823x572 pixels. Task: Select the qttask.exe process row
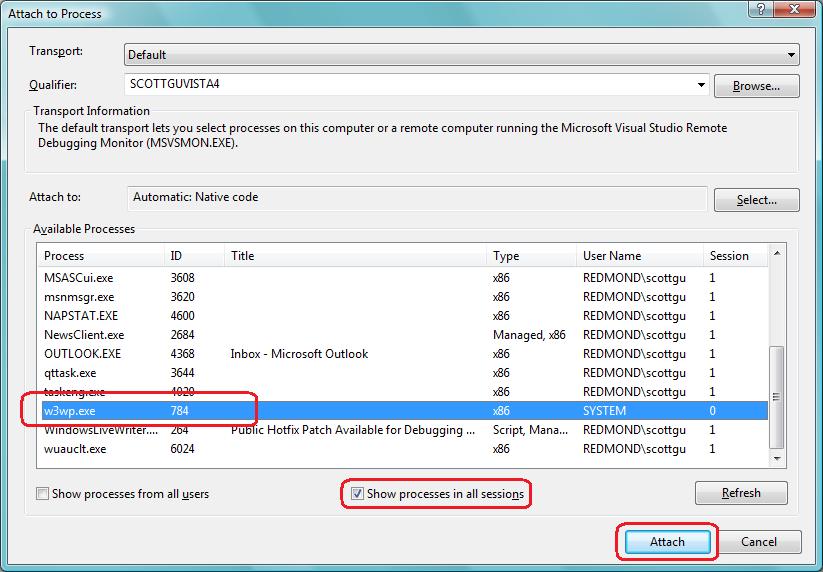pos(403,373)
